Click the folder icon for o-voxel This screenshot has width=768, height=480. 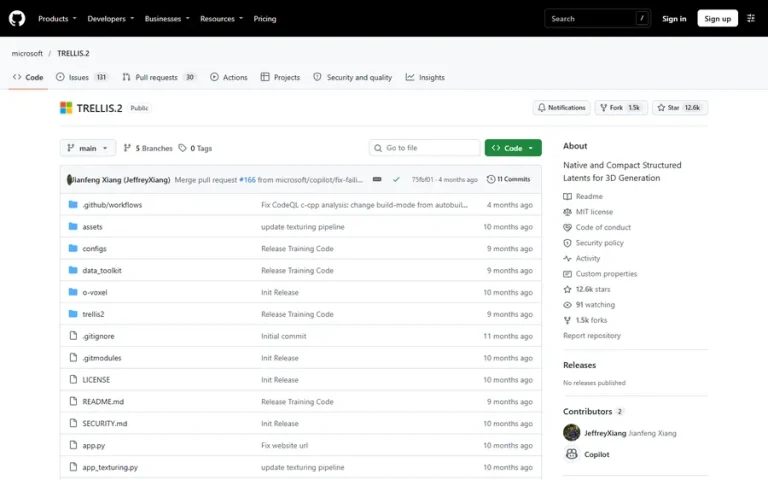point(73,292)
